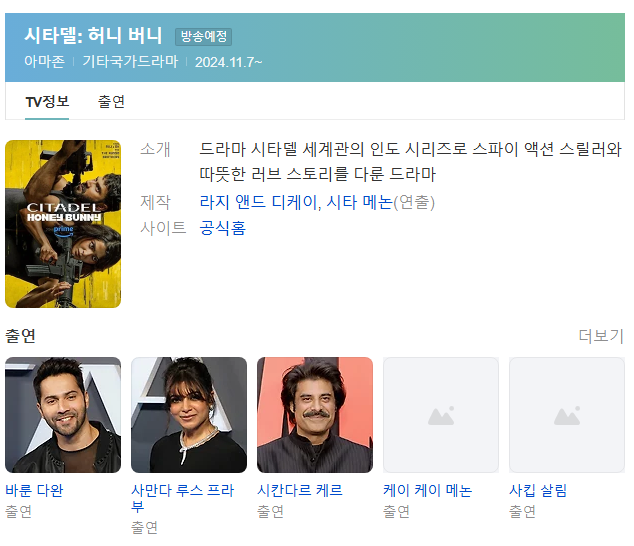
Task: Open 사만다 루스 프라부 cast photo
Action: 189,415
